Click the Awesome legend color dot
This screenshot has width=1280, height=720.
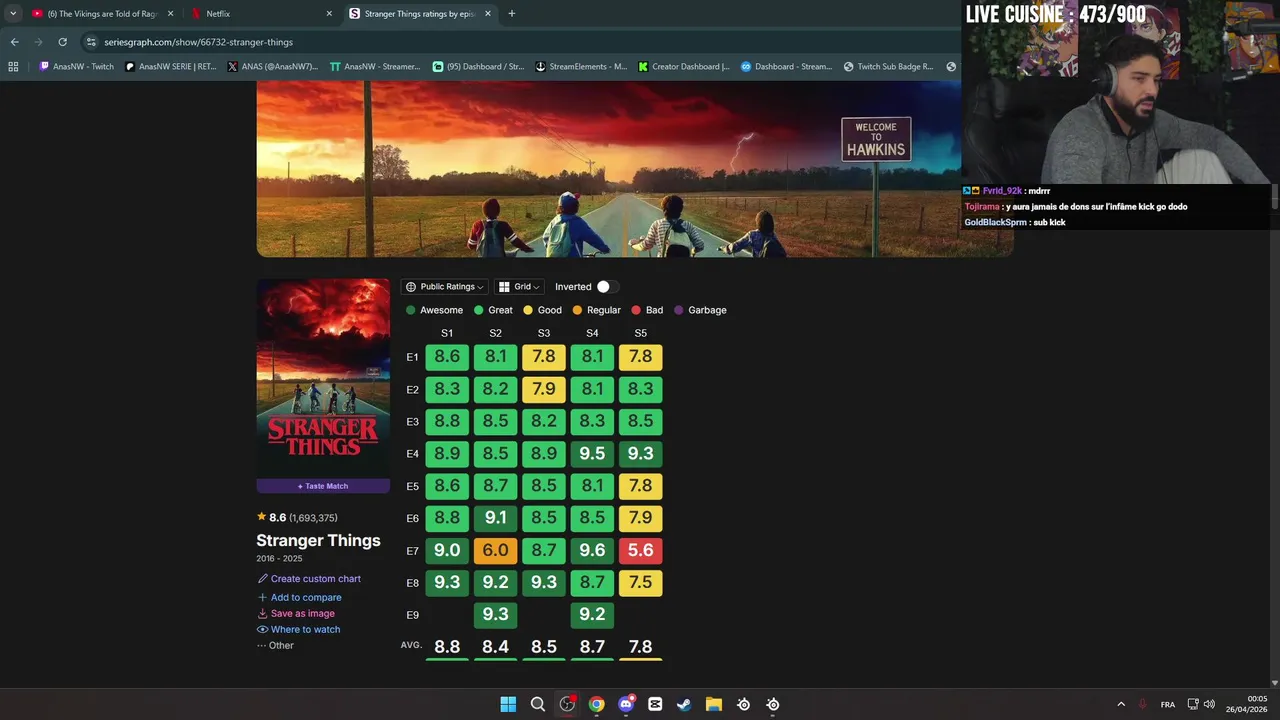coord(411,310)
